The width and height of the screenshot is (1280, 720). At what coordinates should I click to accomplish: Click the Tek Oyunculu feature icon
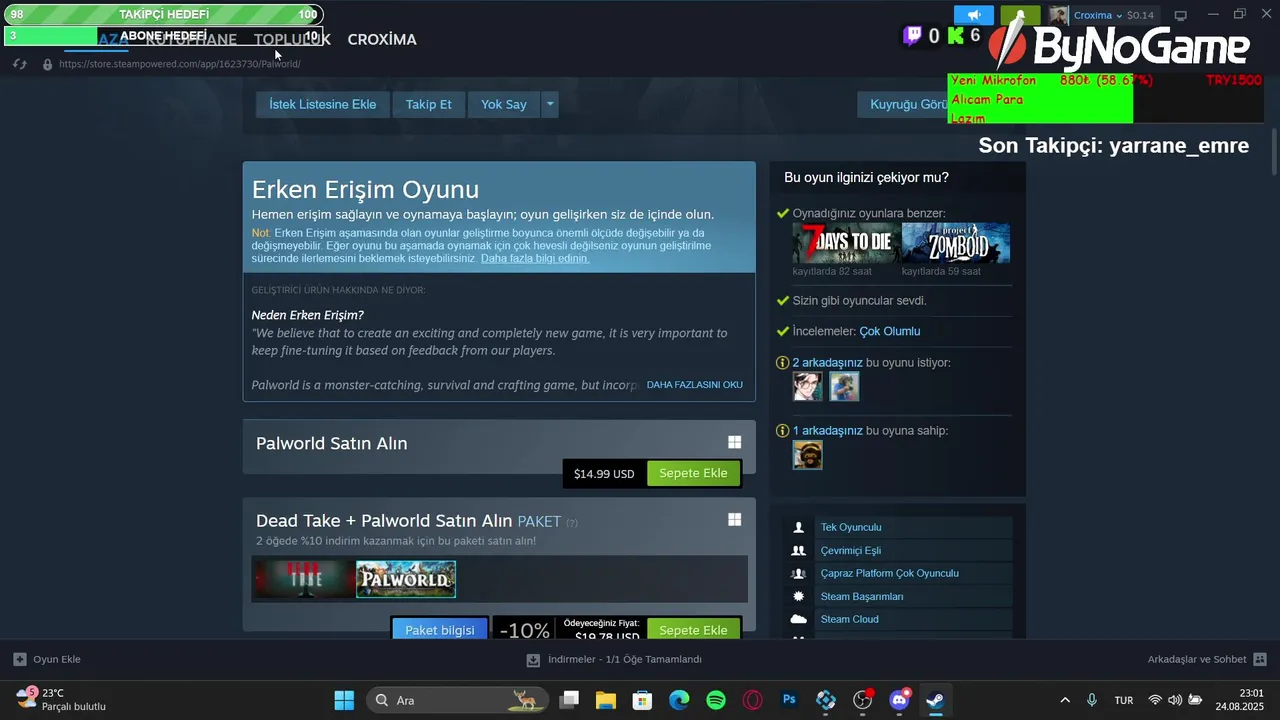[798, 527]
